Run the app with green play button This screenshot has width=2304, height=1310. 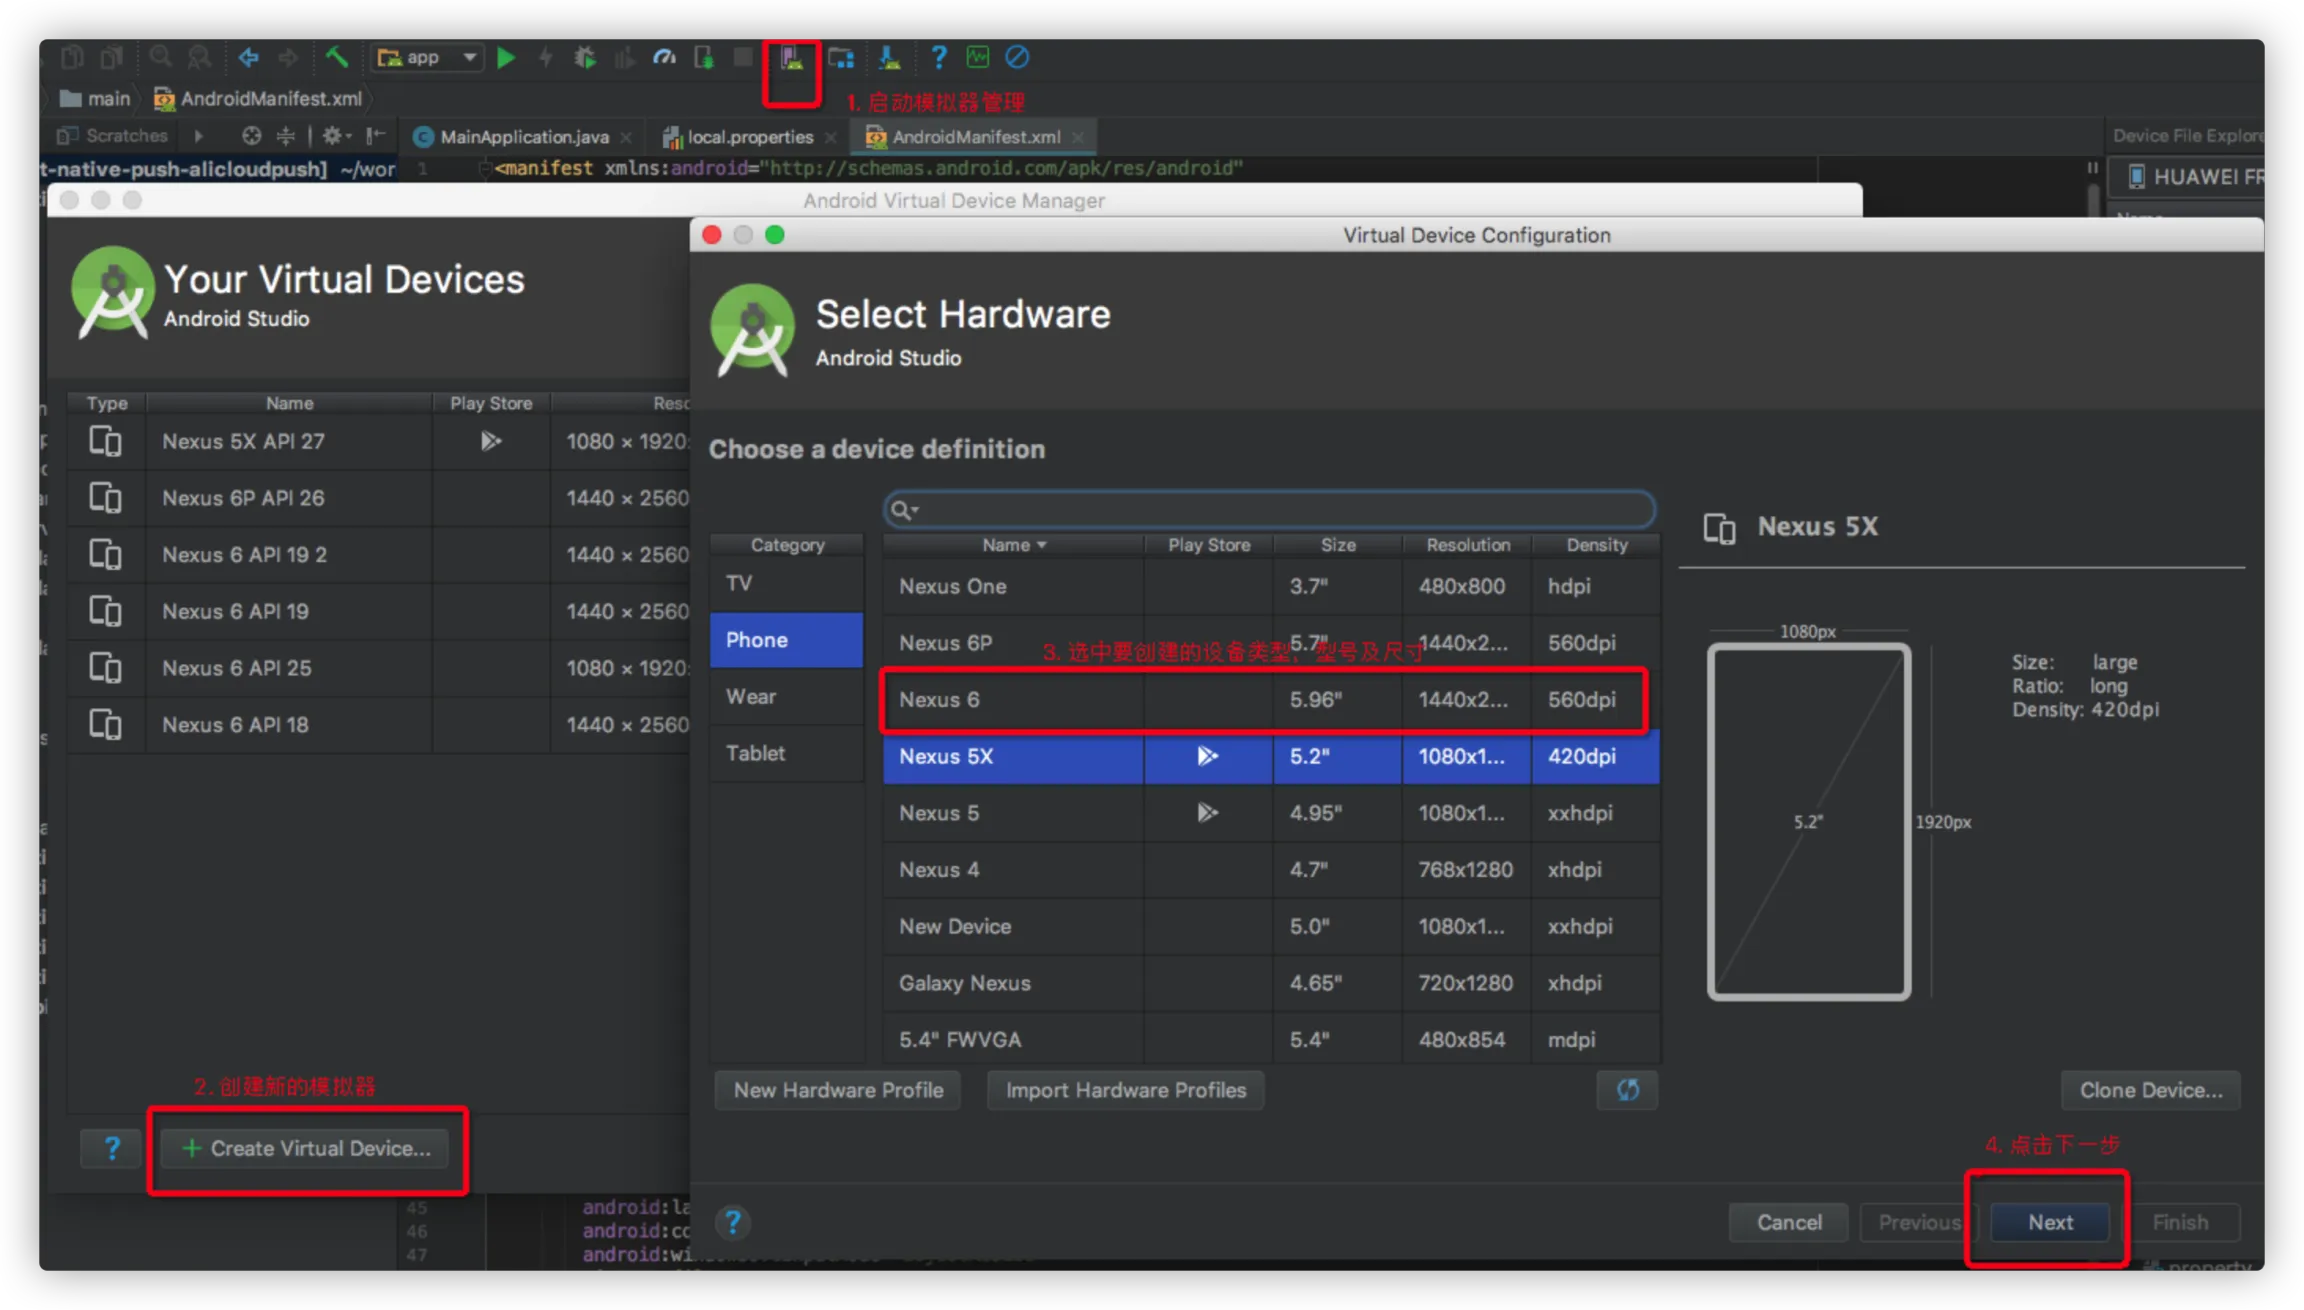pyautogui.click(x=506, y=58)
